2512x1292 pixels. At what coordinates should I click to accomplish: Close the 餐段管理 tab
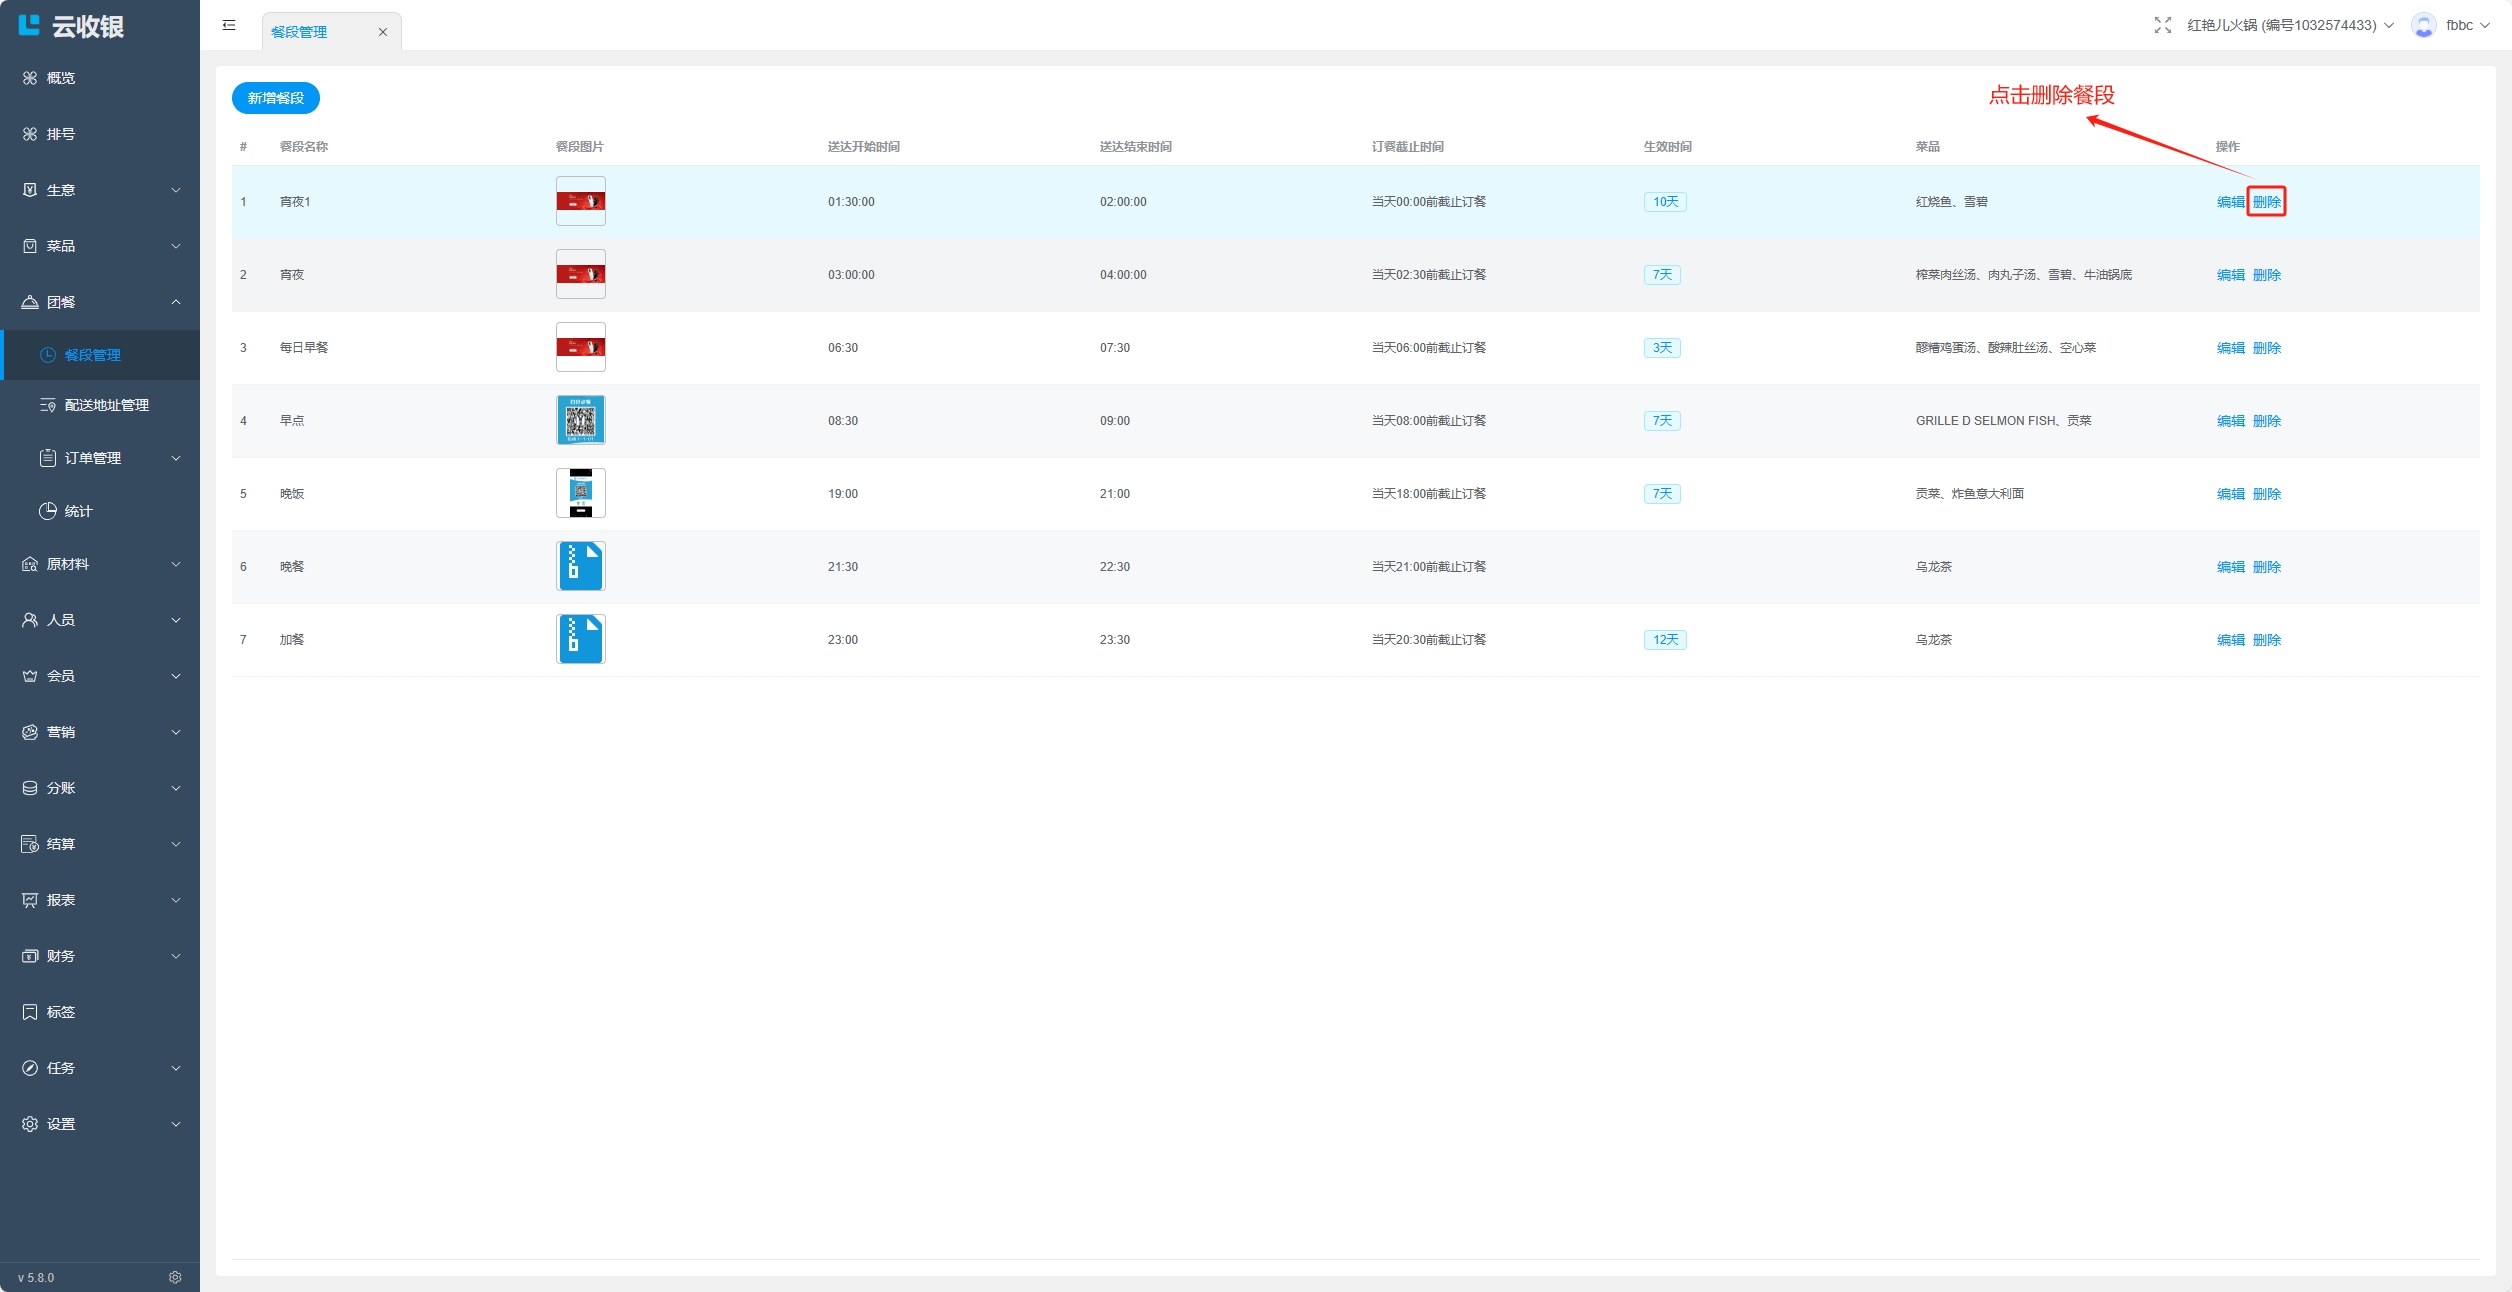tap(382, 32)
